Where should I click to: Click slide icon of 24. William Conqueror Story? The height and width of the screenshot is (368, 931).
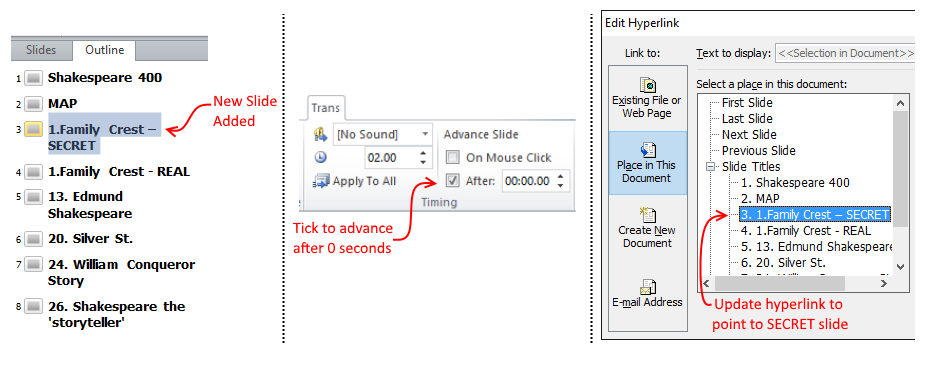[x=34, y=264]
